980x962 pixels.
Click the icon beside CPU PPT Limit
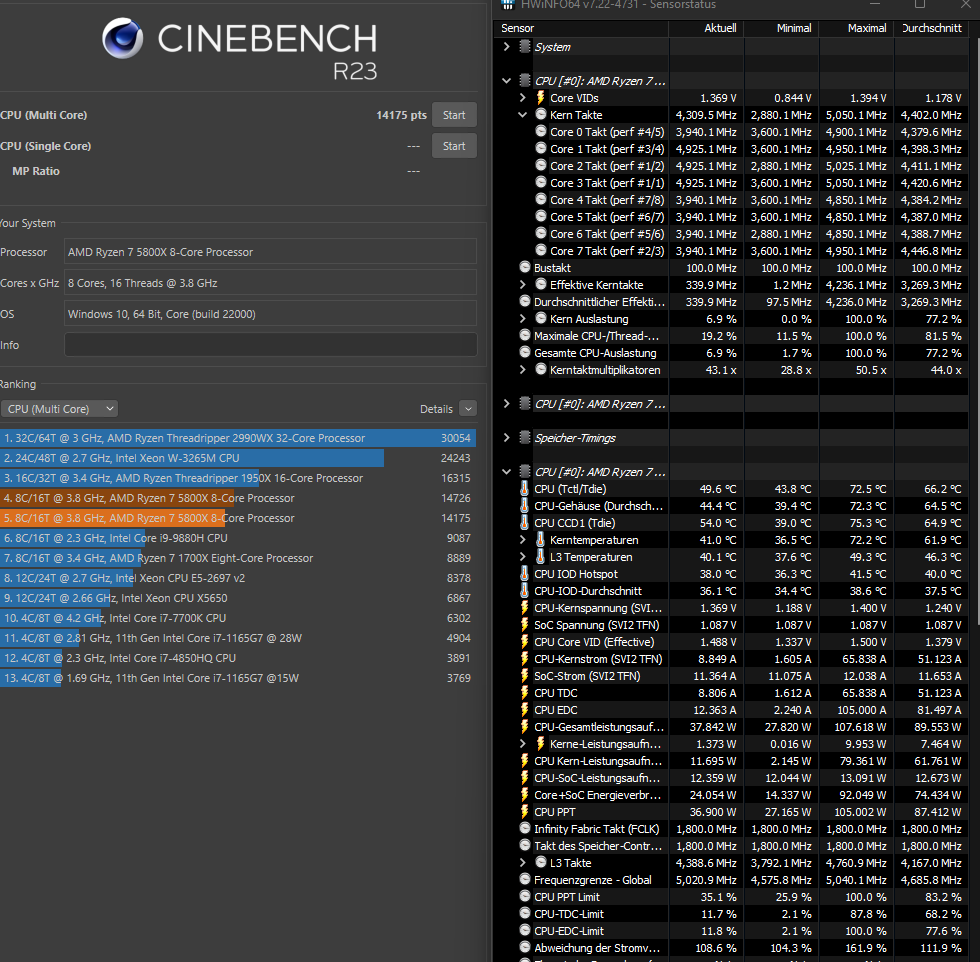point(525,896)
